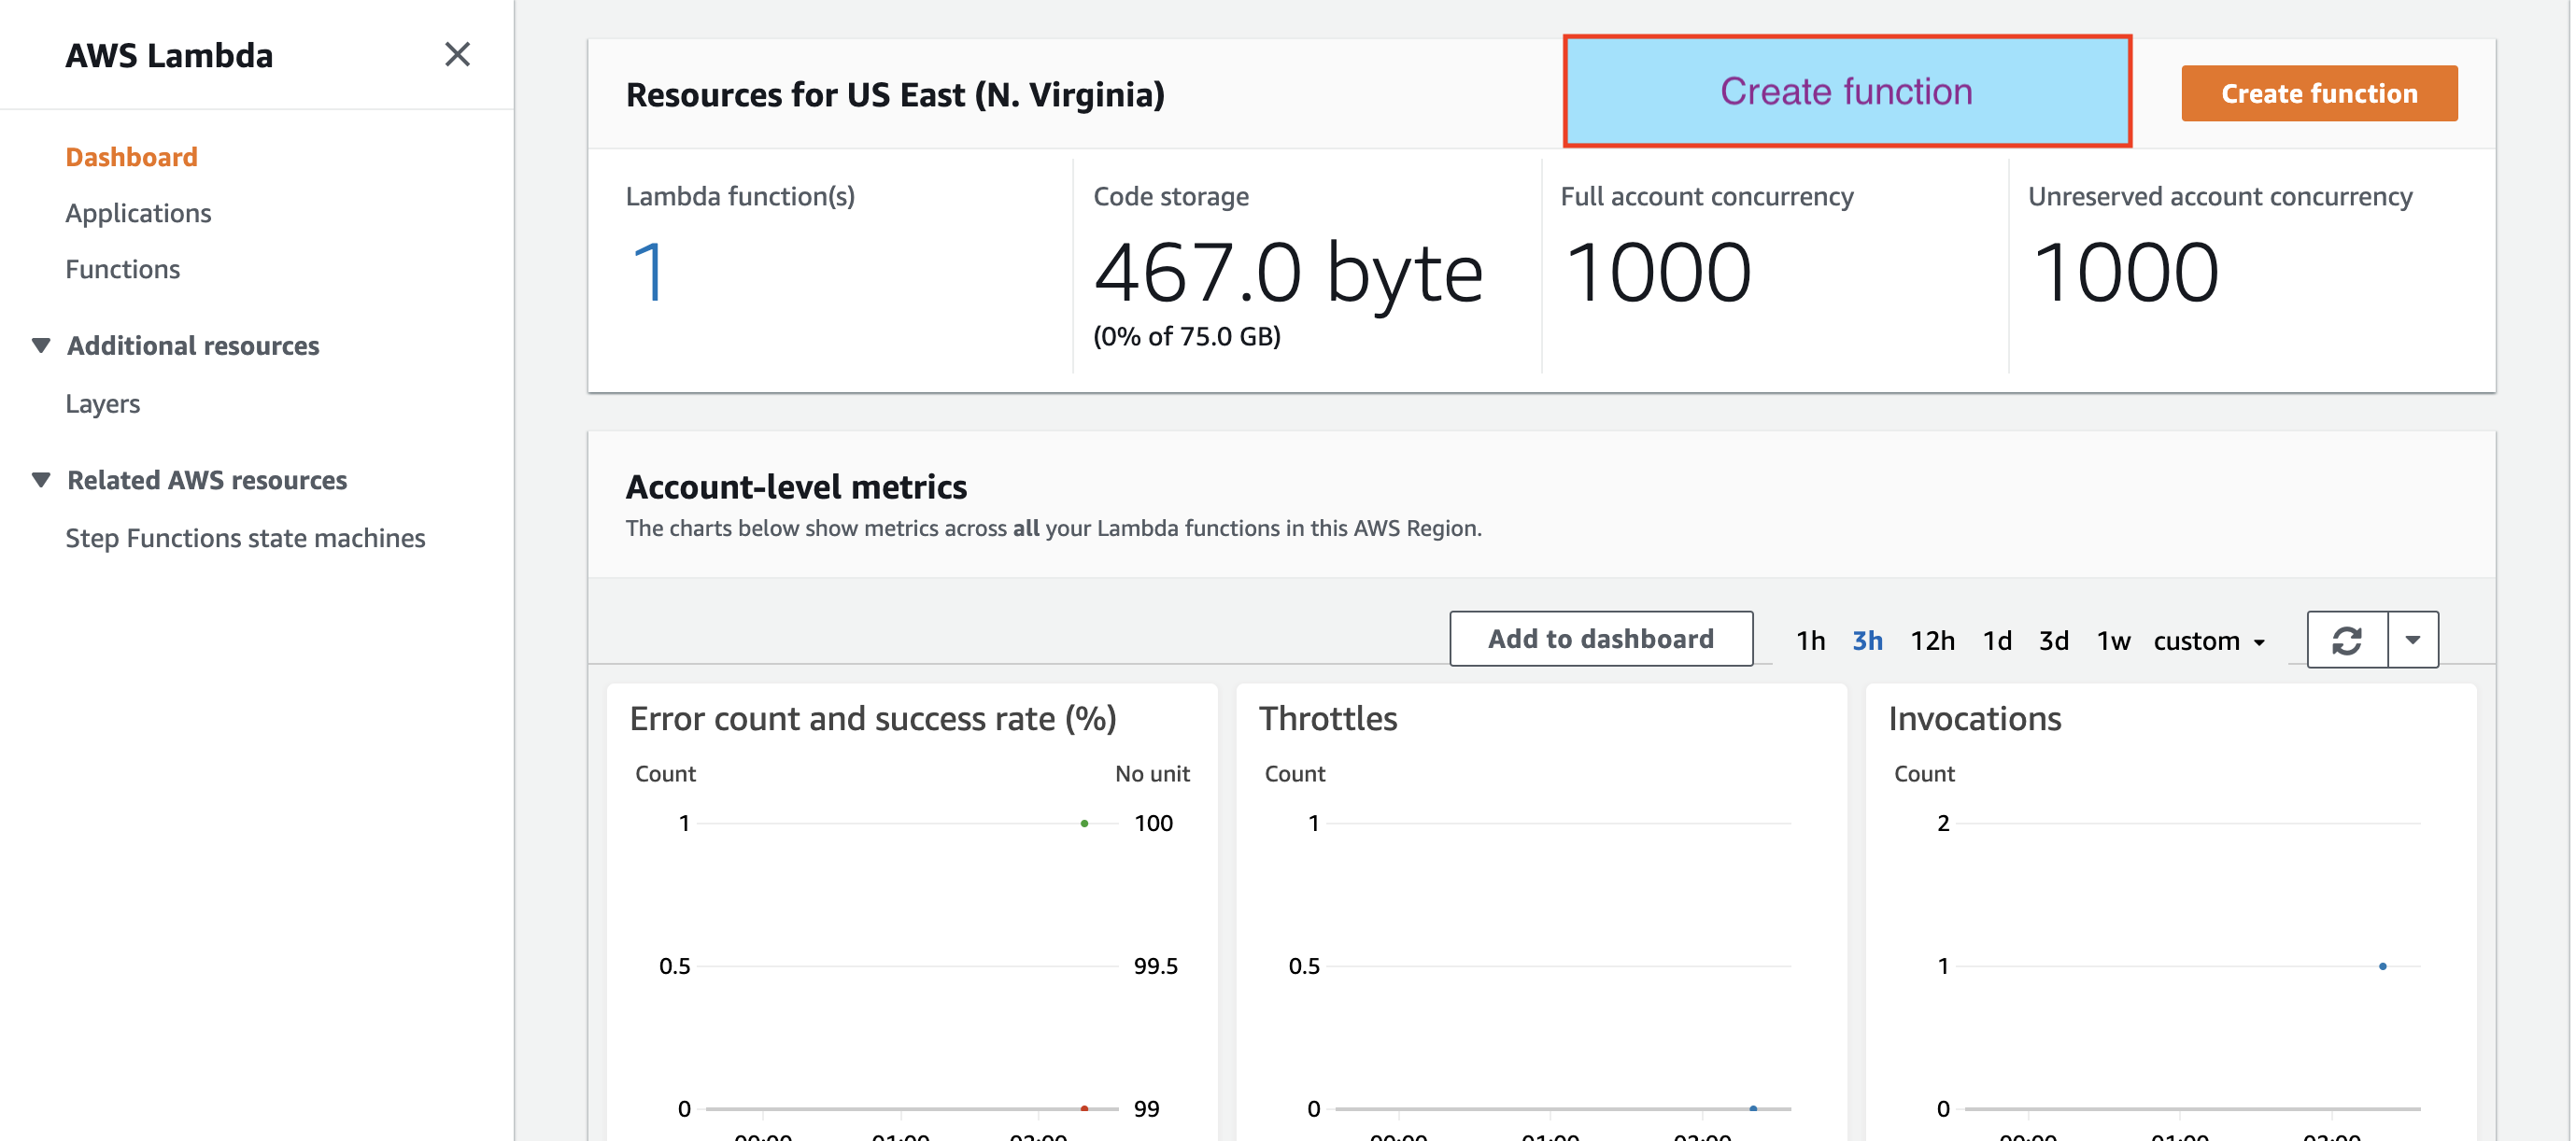Screen dimensions: 2576x1141
Task: Click the Unreserved account concurrency label
Action: [2220, 196]
